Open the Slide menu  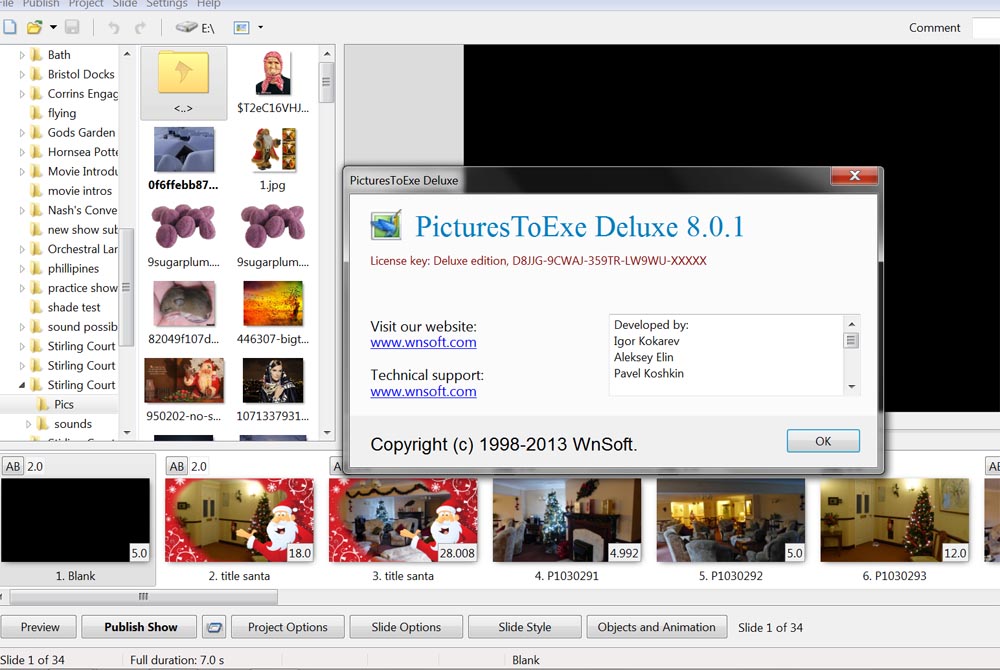tap(125, 4)
